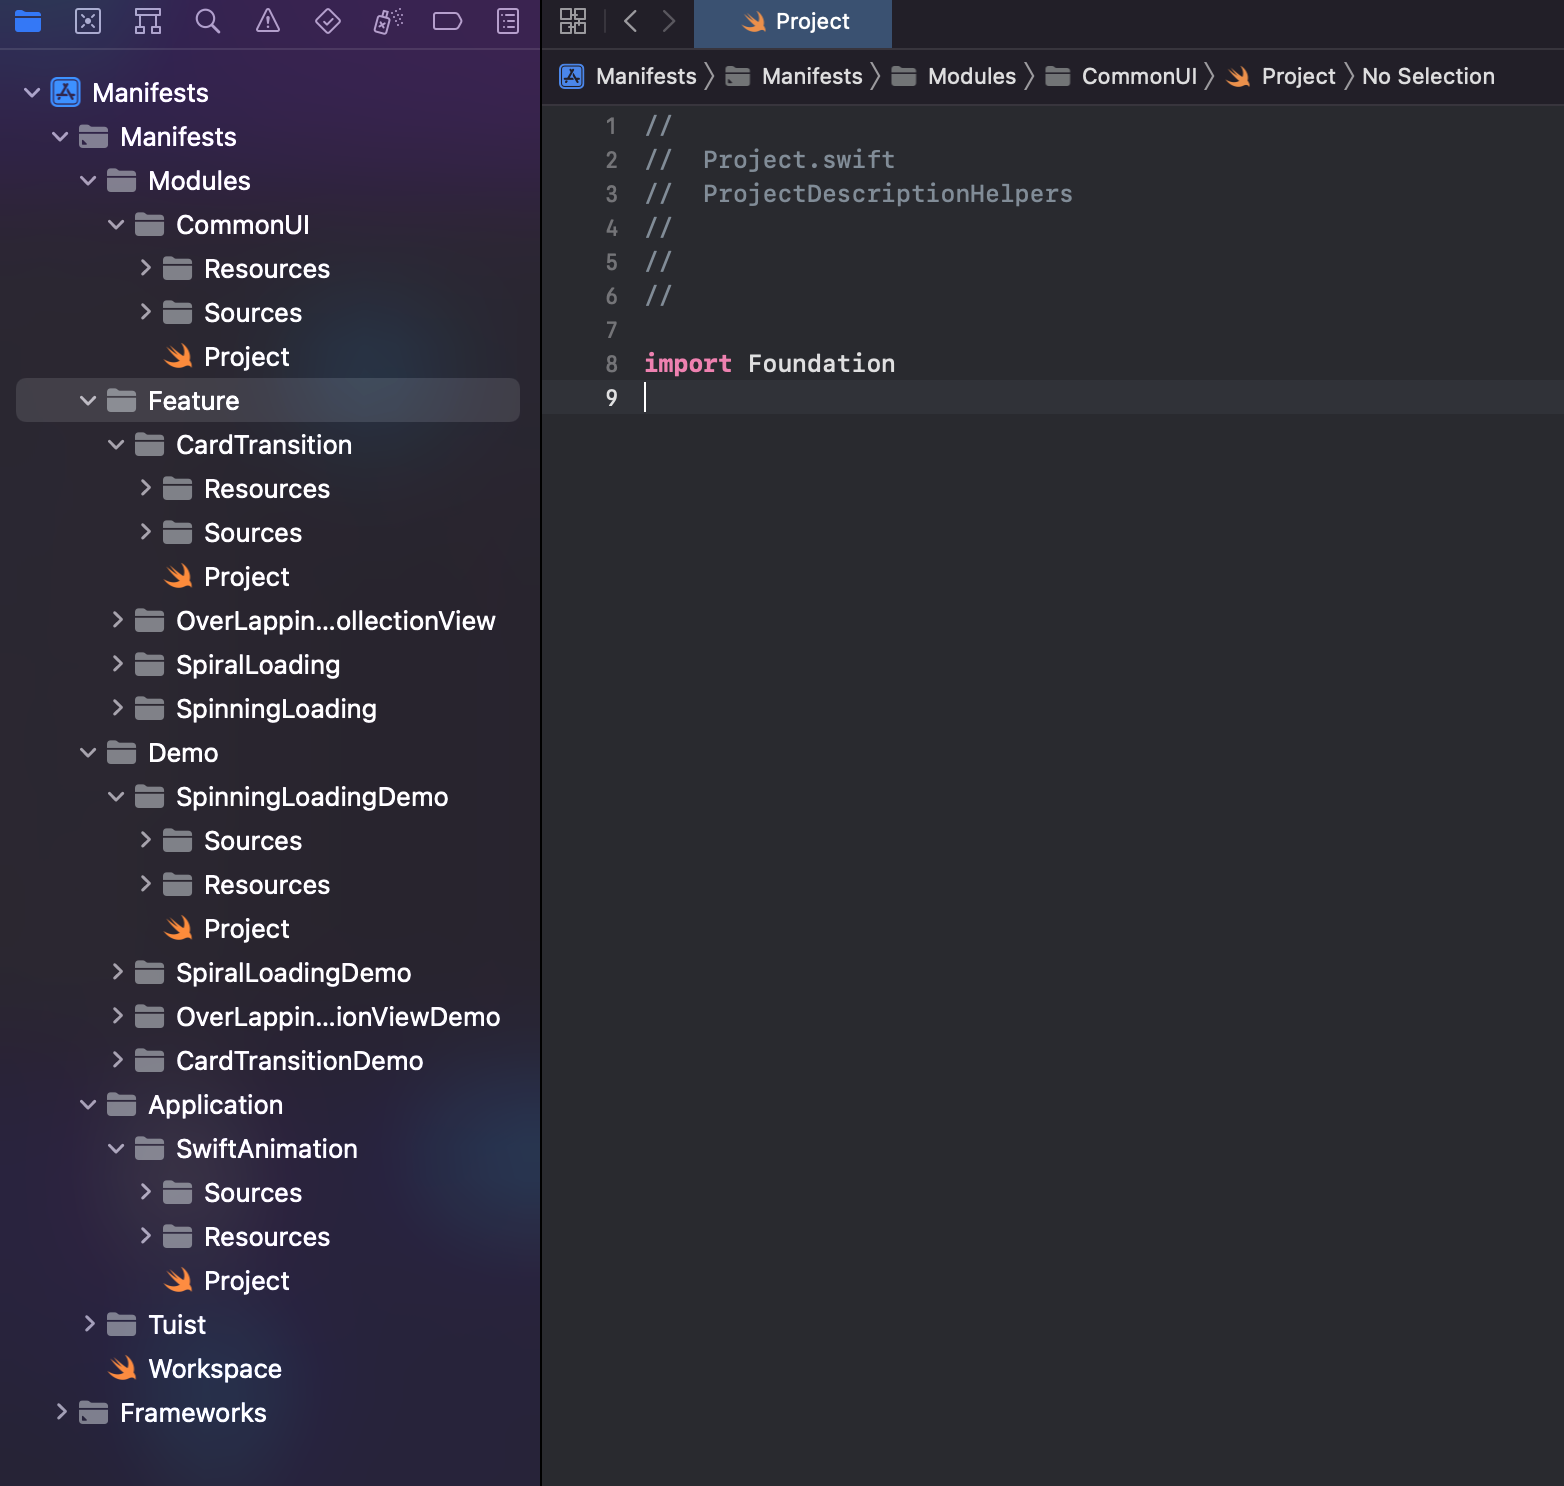Open Project swift file under SwiftAnimation

coord(227,1281)
